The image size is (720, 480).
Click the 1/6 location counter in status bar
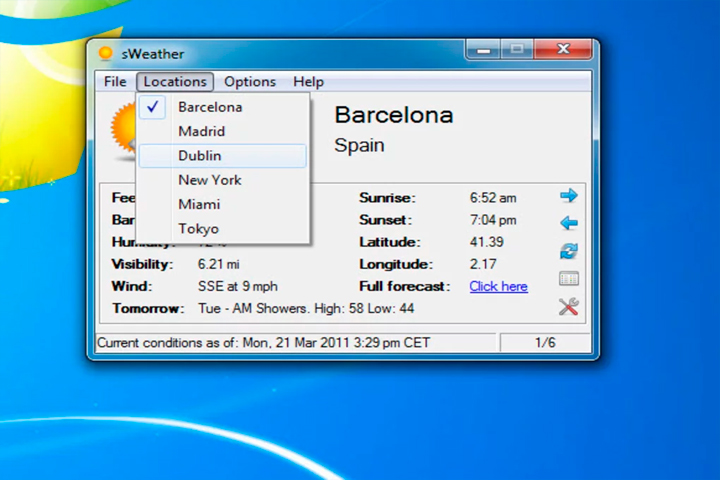tap(545, 343)
